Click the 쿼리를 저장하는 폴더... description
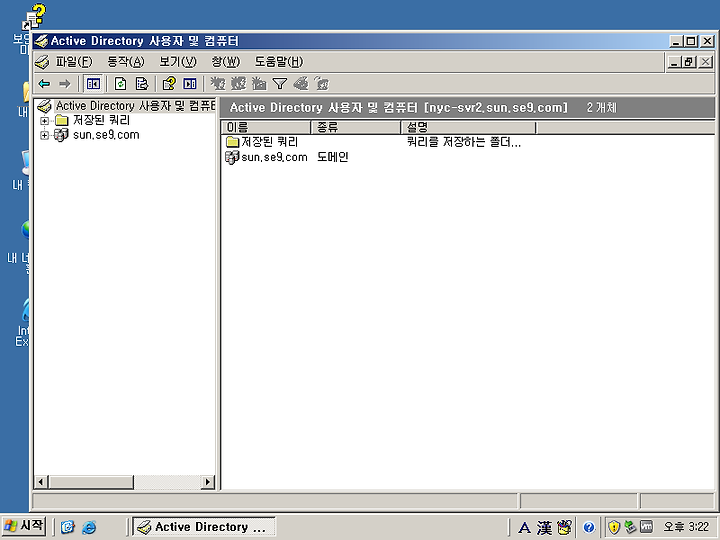This screenshot has width=720, height=540. 464,142
